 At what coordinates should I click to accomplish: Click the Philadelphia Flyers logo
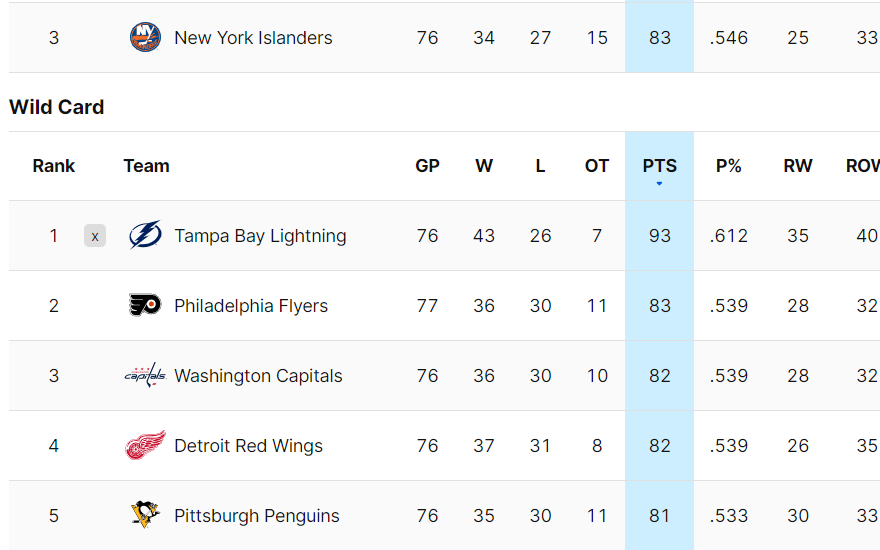[145, 305]
